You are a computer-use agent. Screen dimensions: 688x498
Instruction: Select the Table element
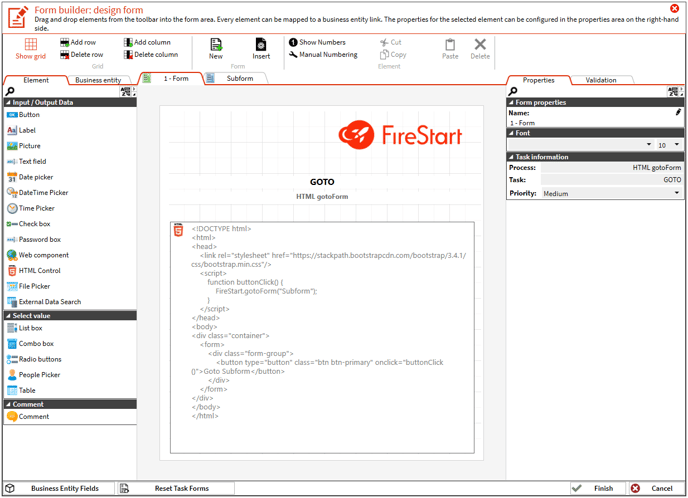click(x=21, y=390)
